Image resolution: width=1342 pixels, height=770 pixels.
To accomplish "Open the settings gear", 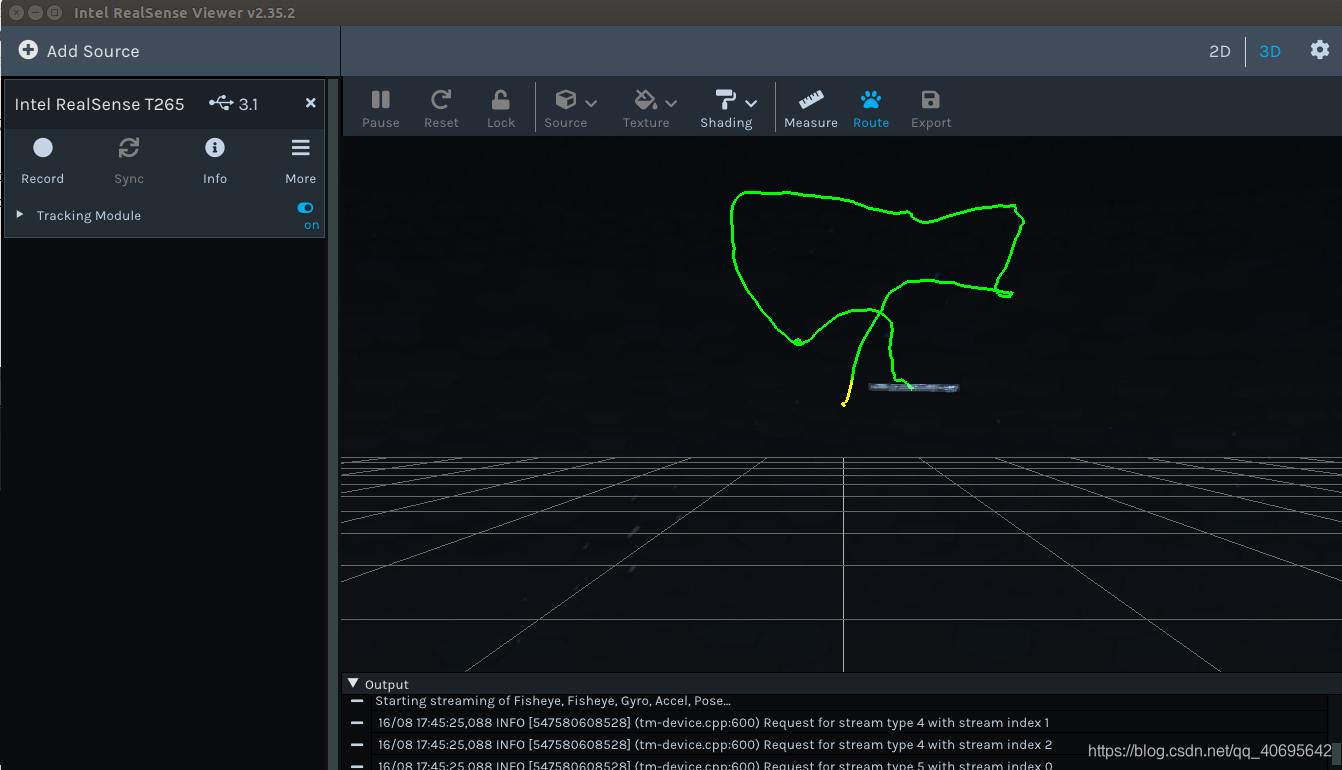I will 1320,50.
